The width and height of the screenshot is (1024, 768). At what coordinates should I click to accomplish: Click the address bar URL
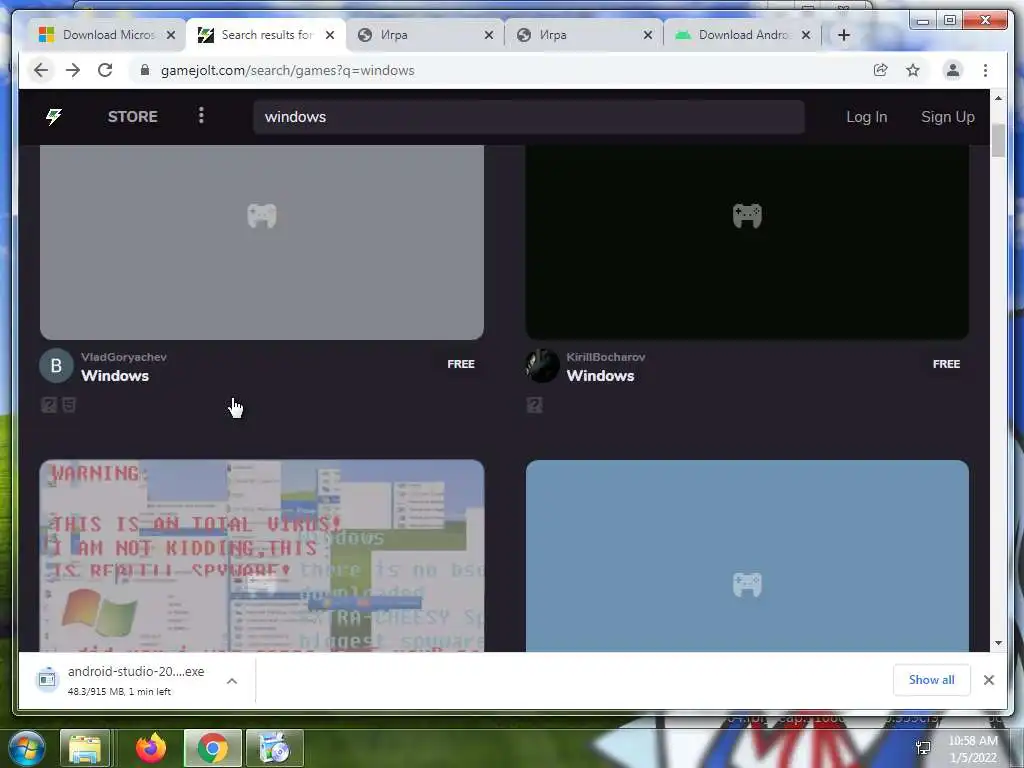pos(287,70)
